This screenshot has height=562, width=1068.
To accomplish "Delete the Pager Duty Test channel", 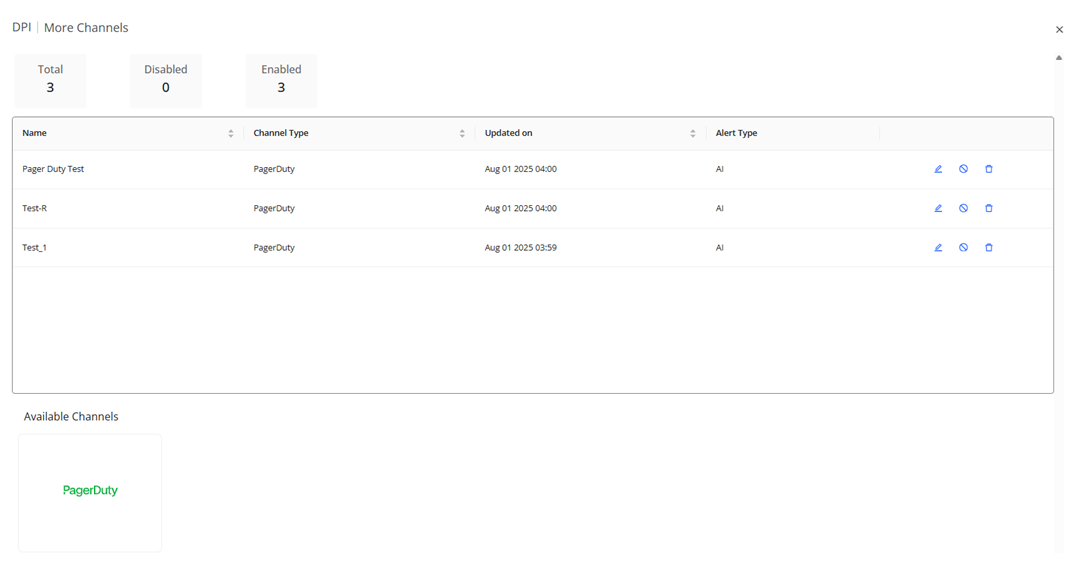I will pyautogui.click(x=989, y=169).
